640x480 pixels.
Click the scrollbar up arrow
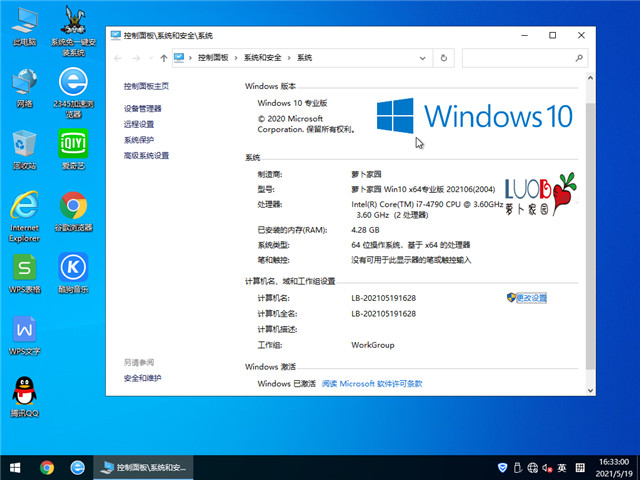click(x=590, y=78)
